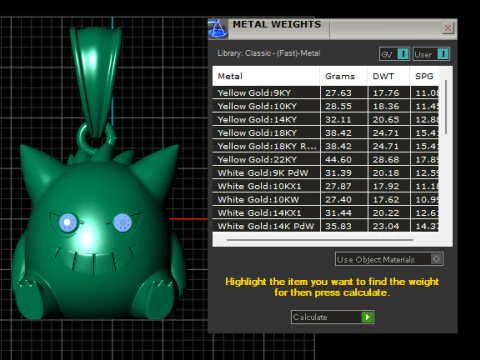
Task: Click the vertical scrollbar of metals list
Action: 446,107
